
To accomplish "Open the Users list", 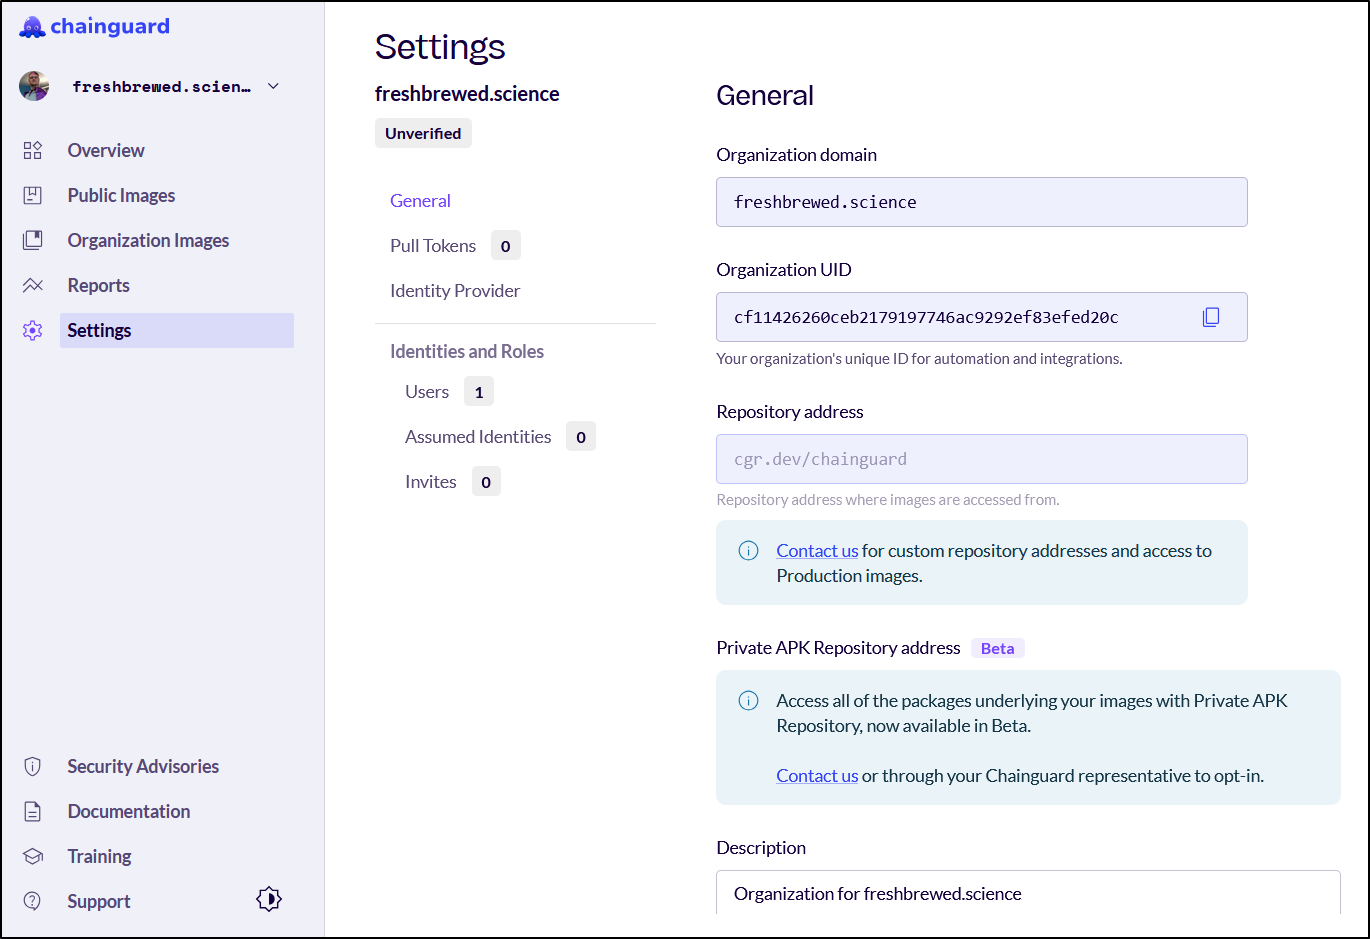I will tap(427, 391).
